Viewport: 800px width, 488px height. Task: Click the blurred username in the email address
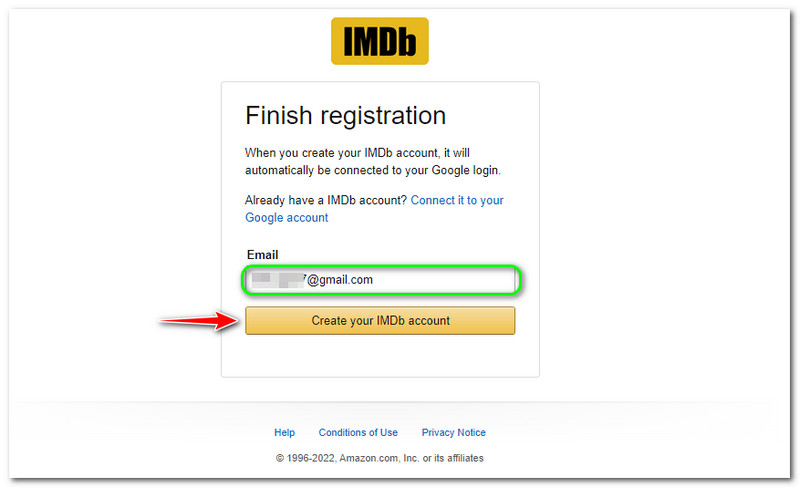click(x=276, y=280)
